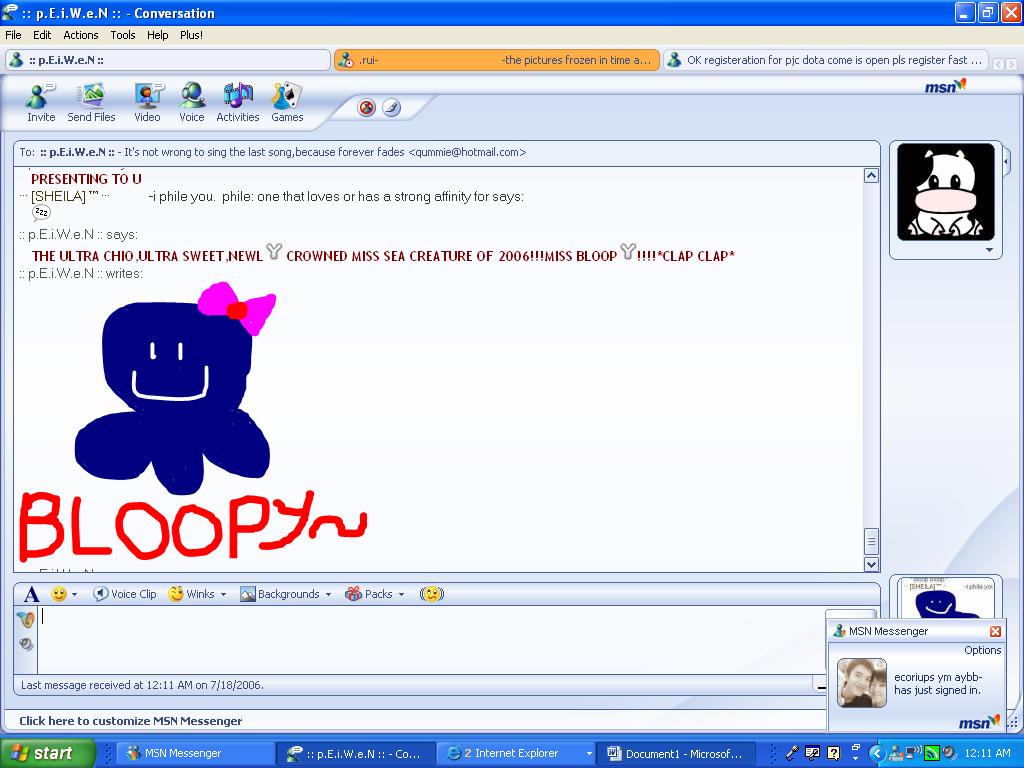1024x768 pixels.
Task: Insert an emoticon with the smiley icon
Action: pos(59,594)
